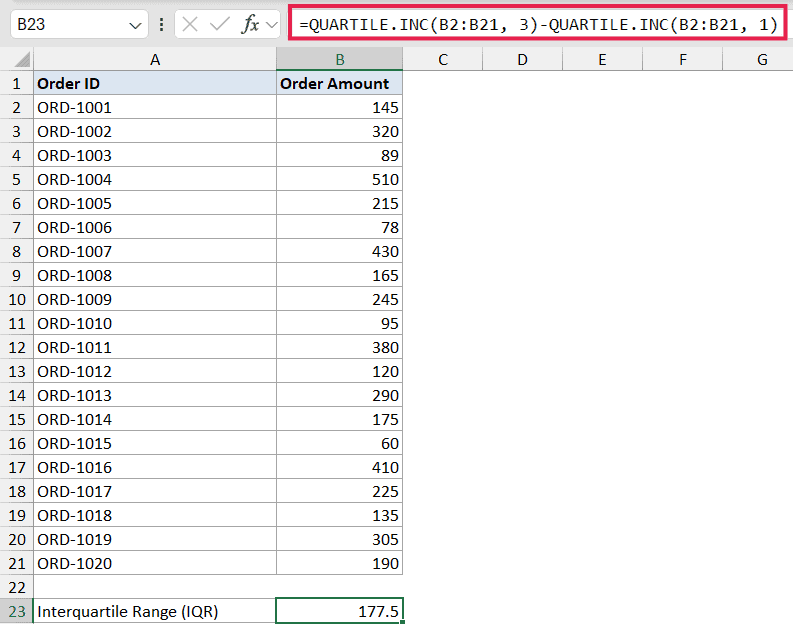Select the order amount 305
The width and height of the screenshot is (793, 624).
click(339, 539)
